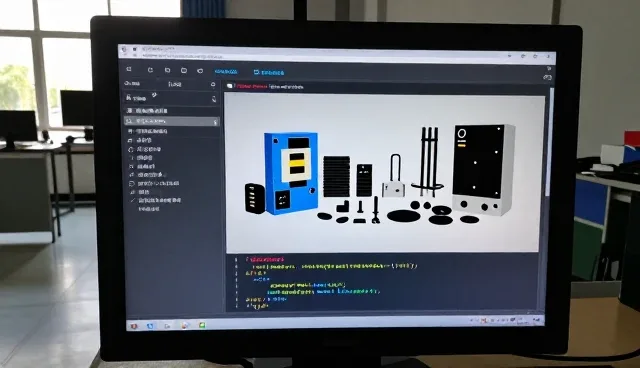Screen dimensions: 640x368
Task: Click the red first line in the code panel
Action: click(265, 259)
